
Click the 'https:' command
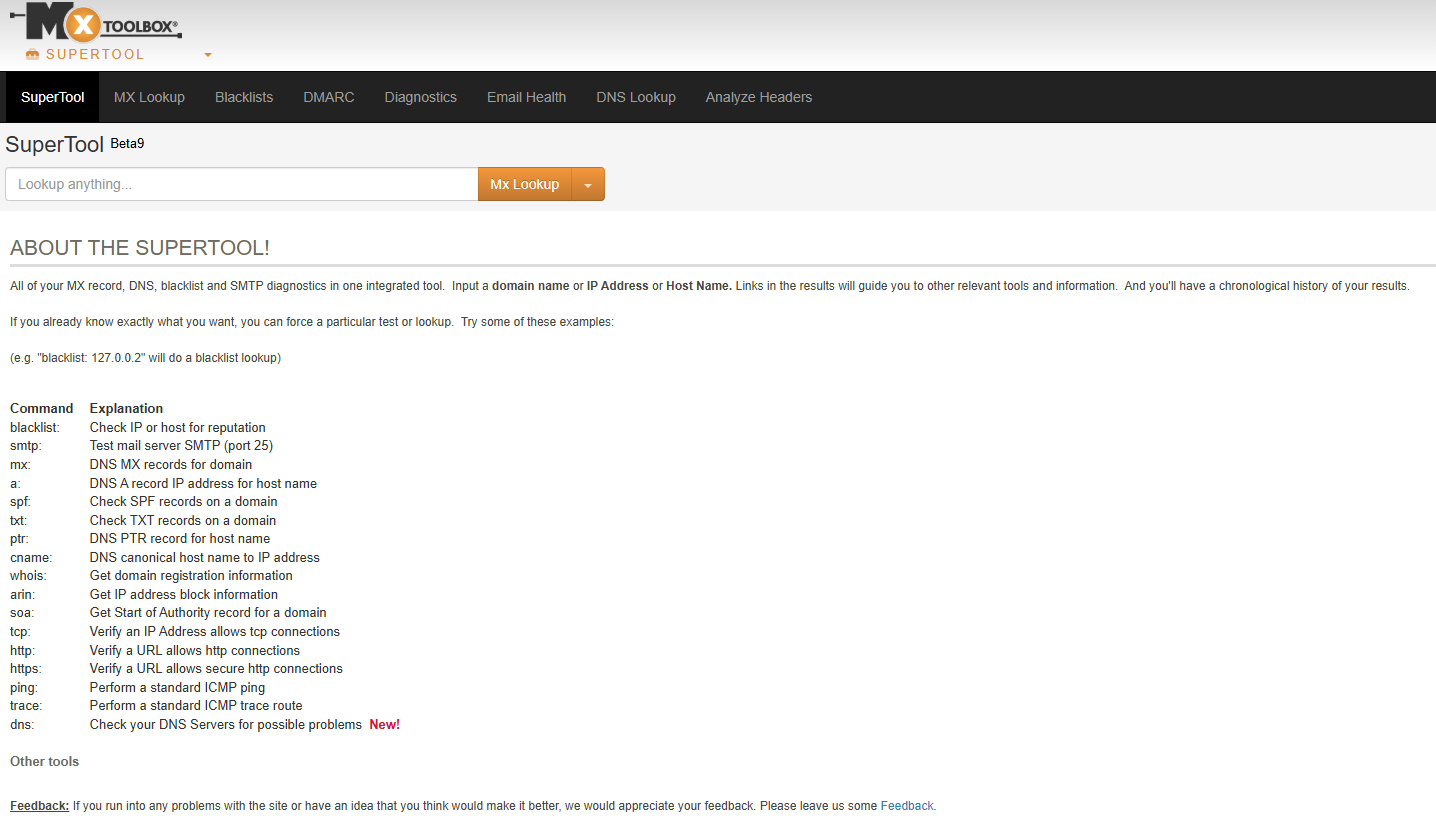(x=25, y=668)
